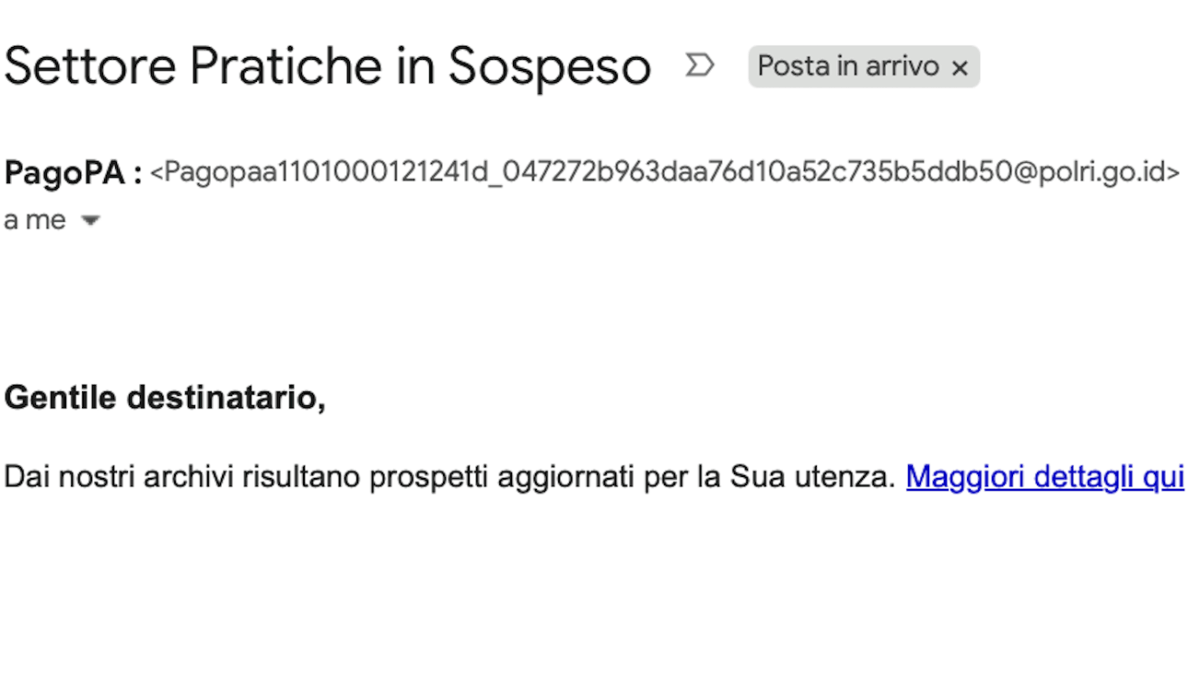Remove the Posta in arrivo label
This screenshot has width=1200, height=675.
pos(960,68)
